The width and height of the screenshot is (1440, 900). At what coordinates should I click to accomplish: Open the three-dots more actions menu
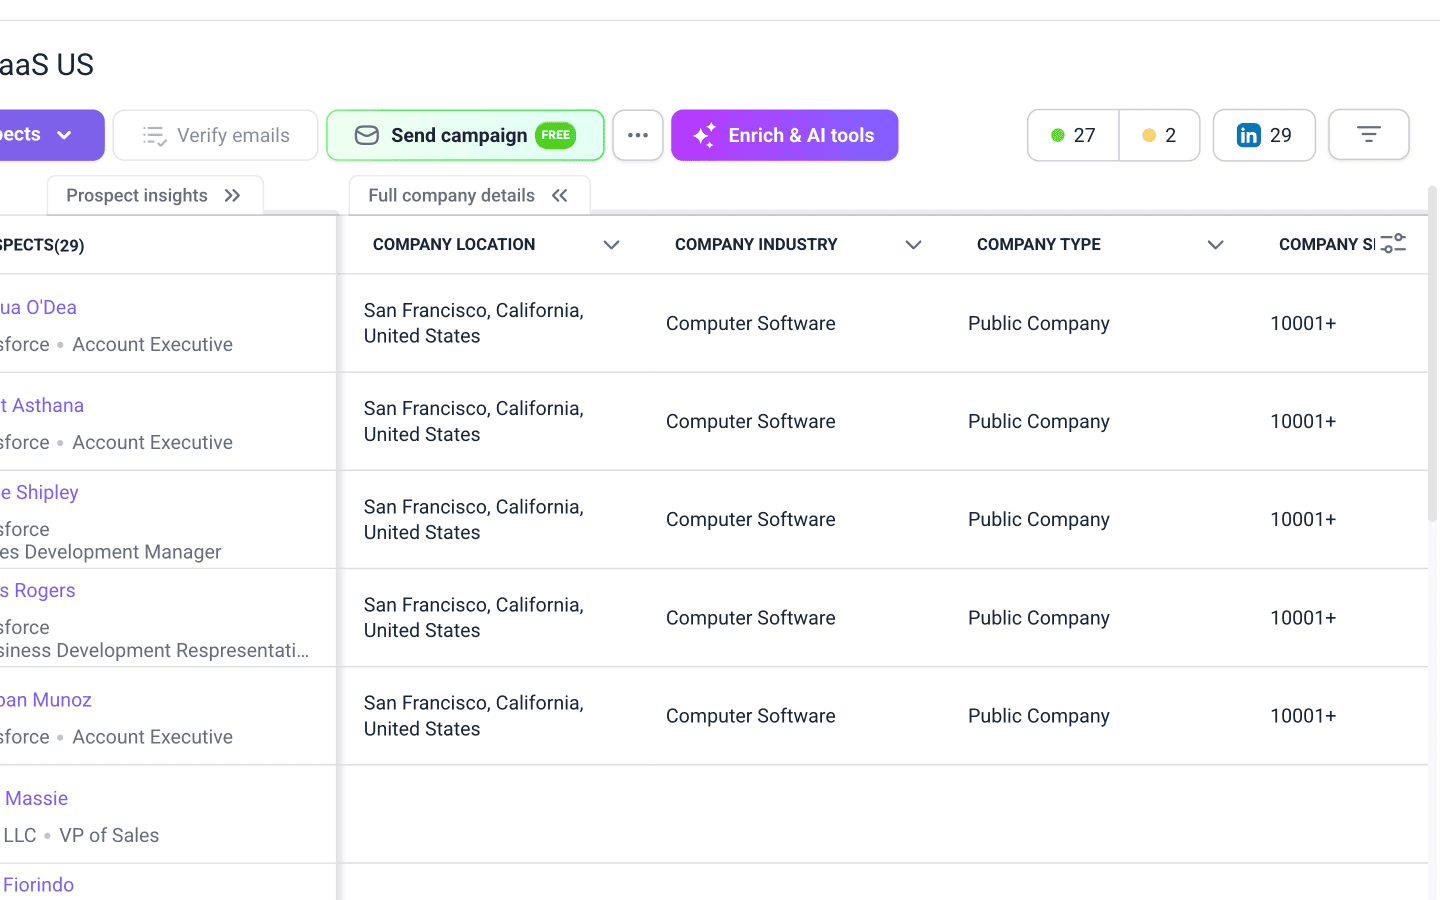pyautogui.click(x=638, y=135)
